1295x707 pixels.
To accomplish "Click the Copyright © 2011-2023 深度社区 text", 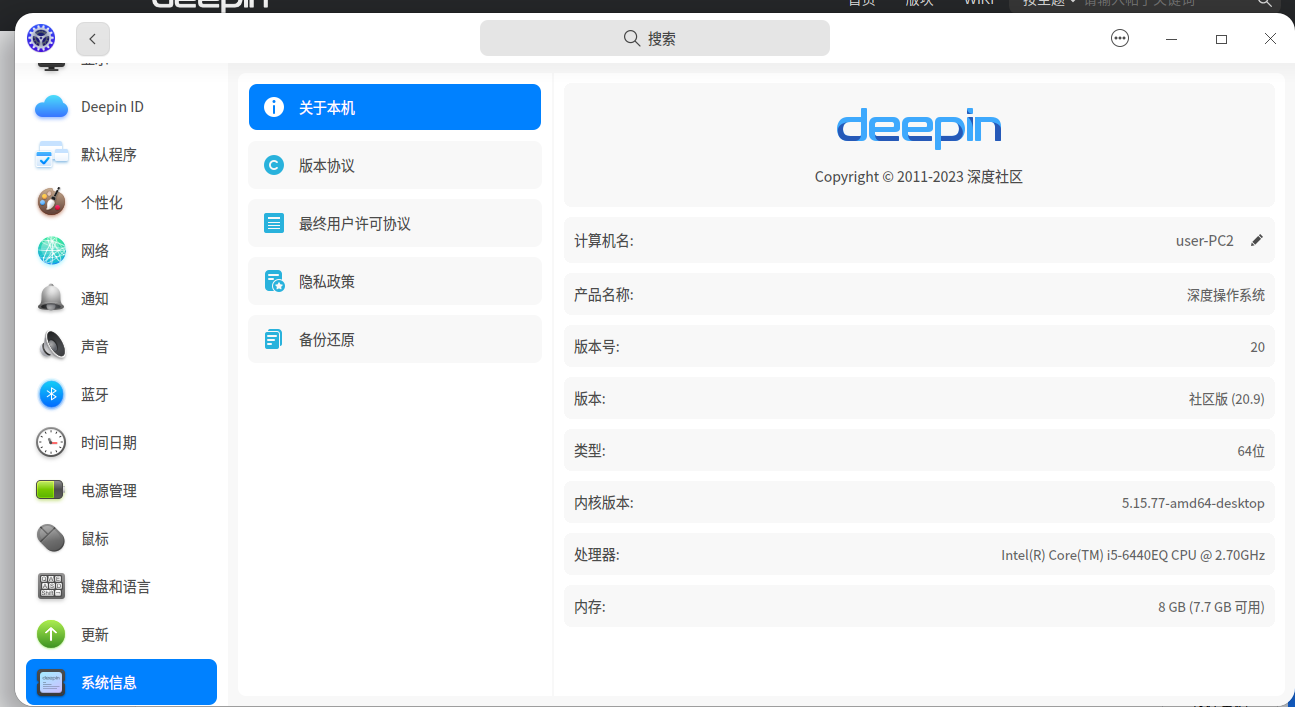I will tap(919, 177).
